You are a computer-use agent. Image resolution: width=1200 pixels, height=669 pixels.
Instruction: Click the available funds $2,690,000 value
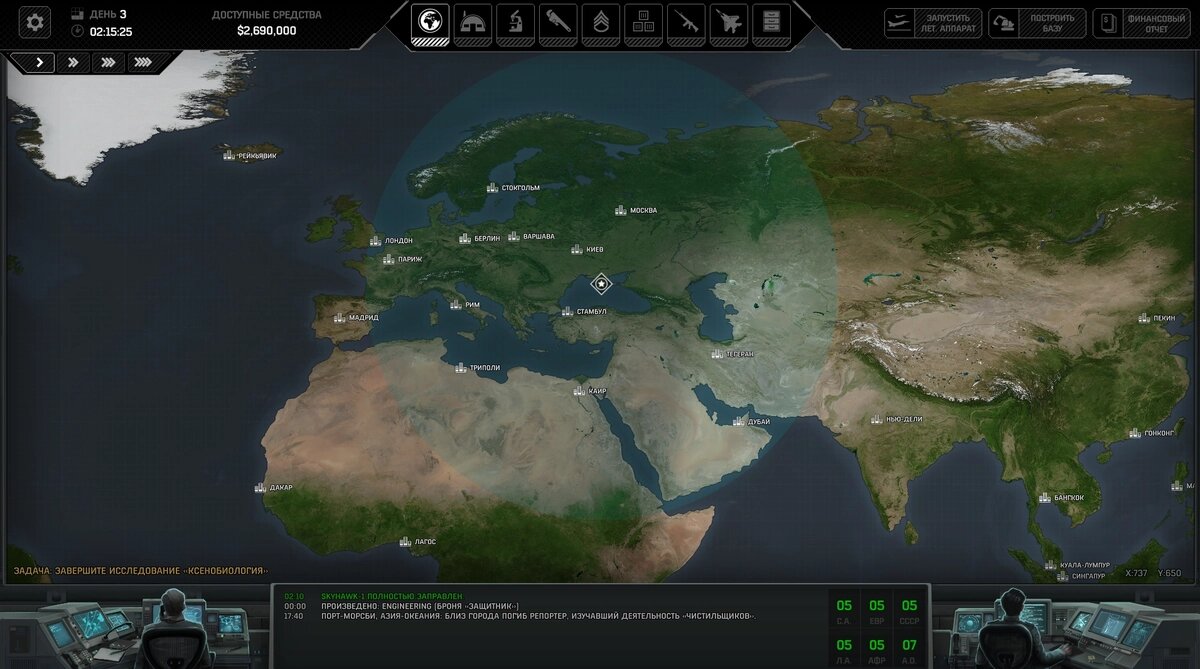point(266,31)
